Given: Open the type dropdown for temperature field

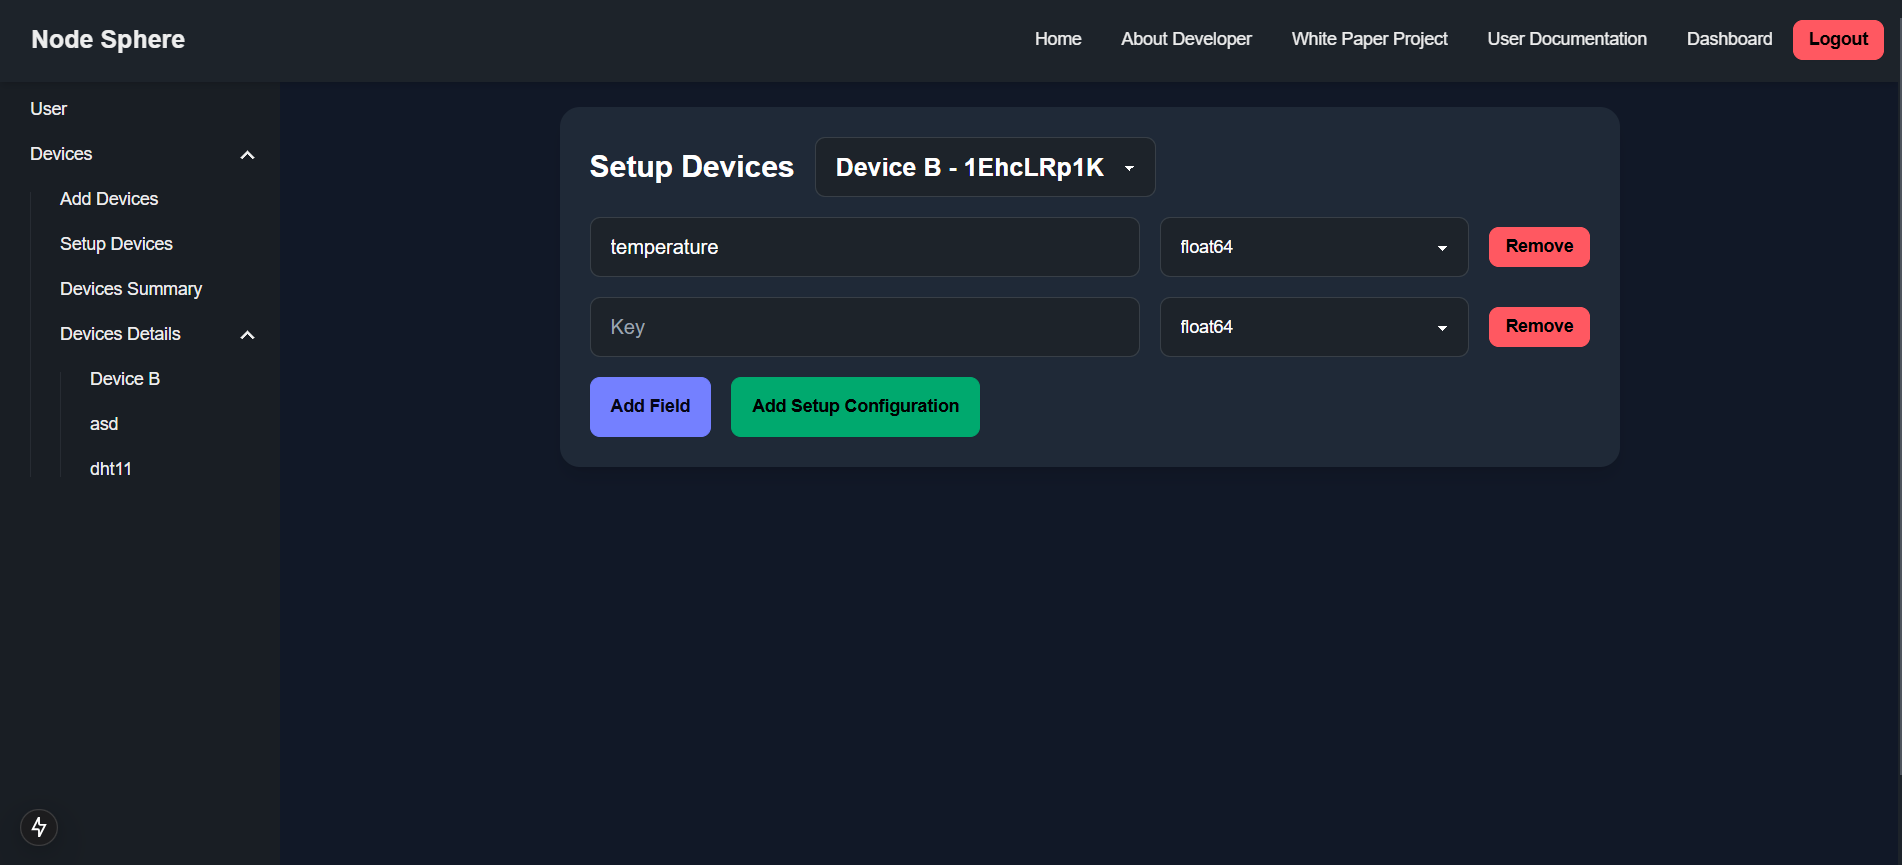Looking at the screenshot, I should (x=1313, y=247).
